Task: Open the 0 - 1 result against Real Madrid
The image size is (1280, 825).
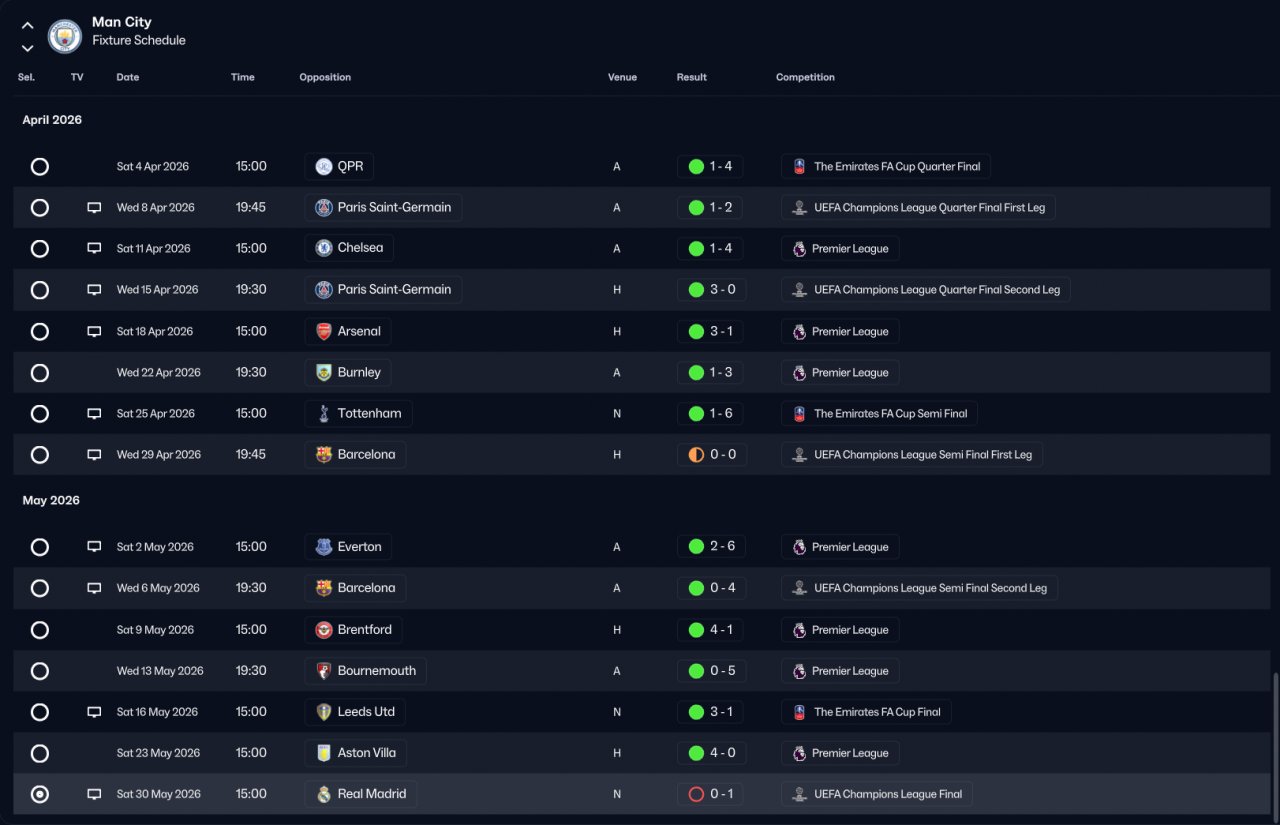Action: [x=711, y=794]
